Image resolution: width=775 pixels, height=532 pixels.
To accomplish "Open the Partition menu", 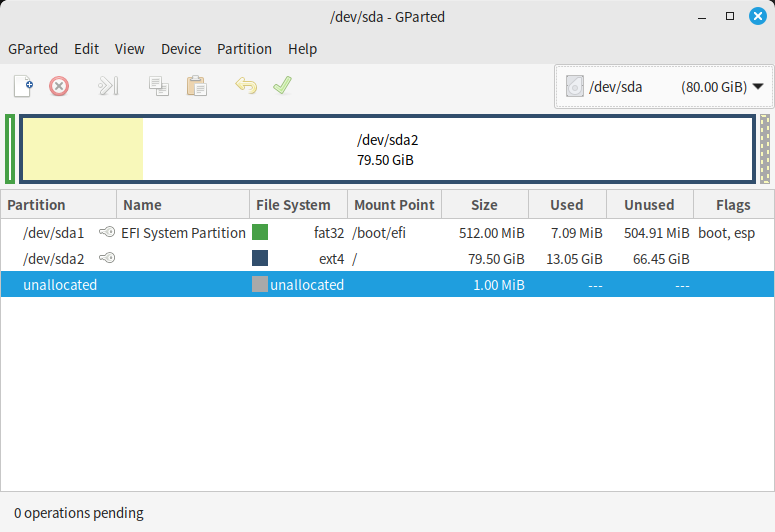I will (x=244, y=49).
